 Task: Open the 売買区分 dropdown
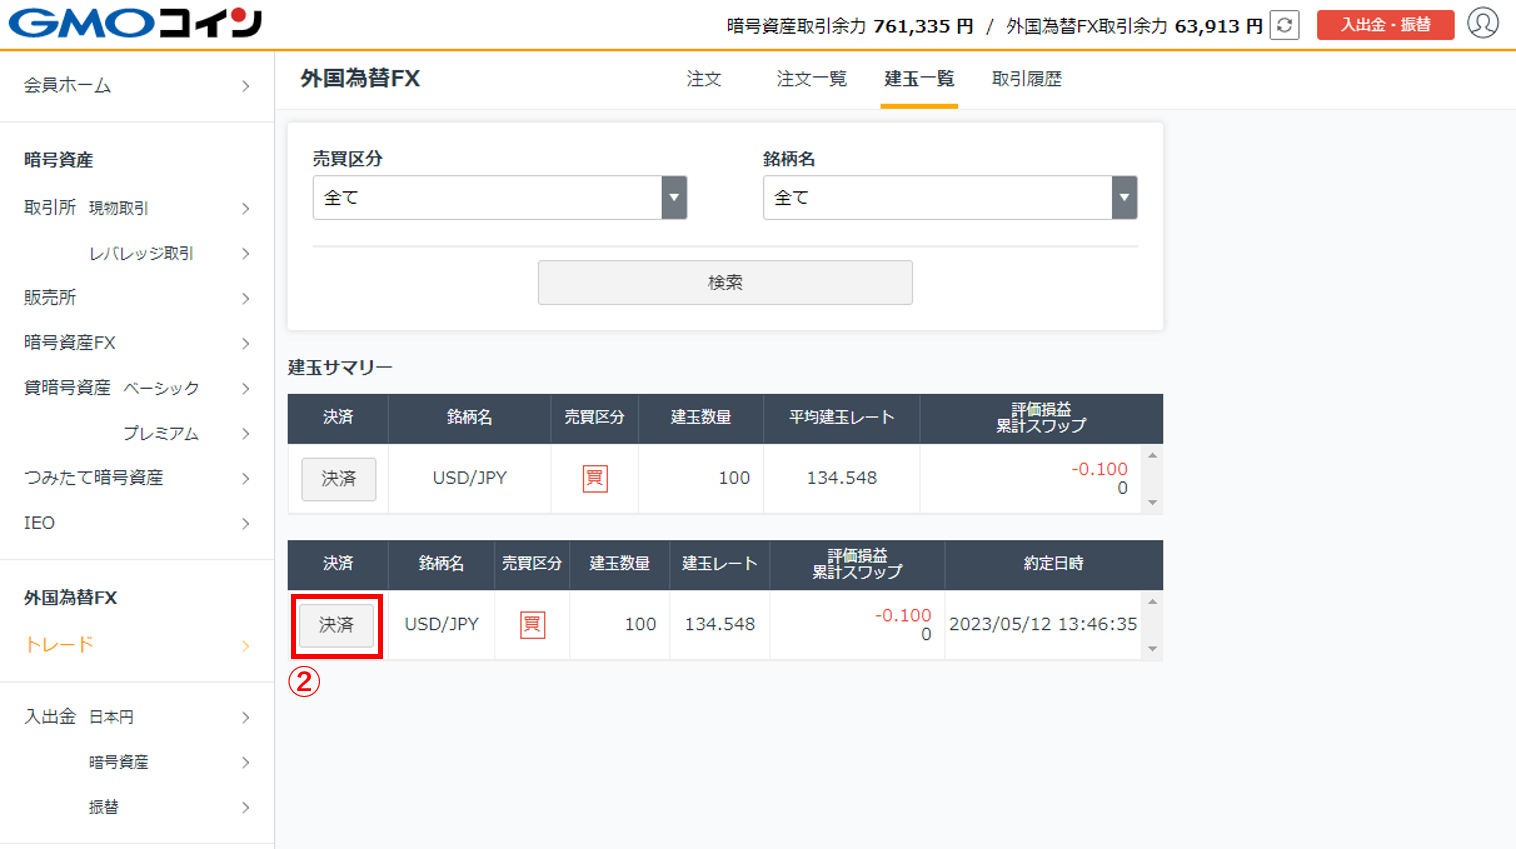[x=499, y=198]
